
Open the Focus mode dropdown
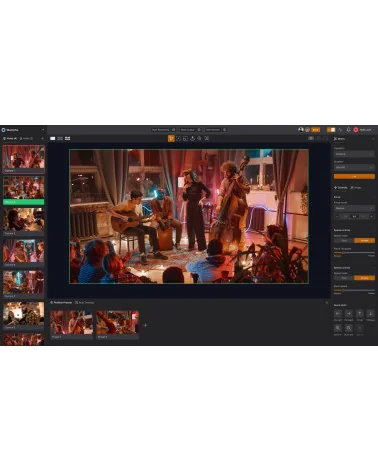point(354,208)
